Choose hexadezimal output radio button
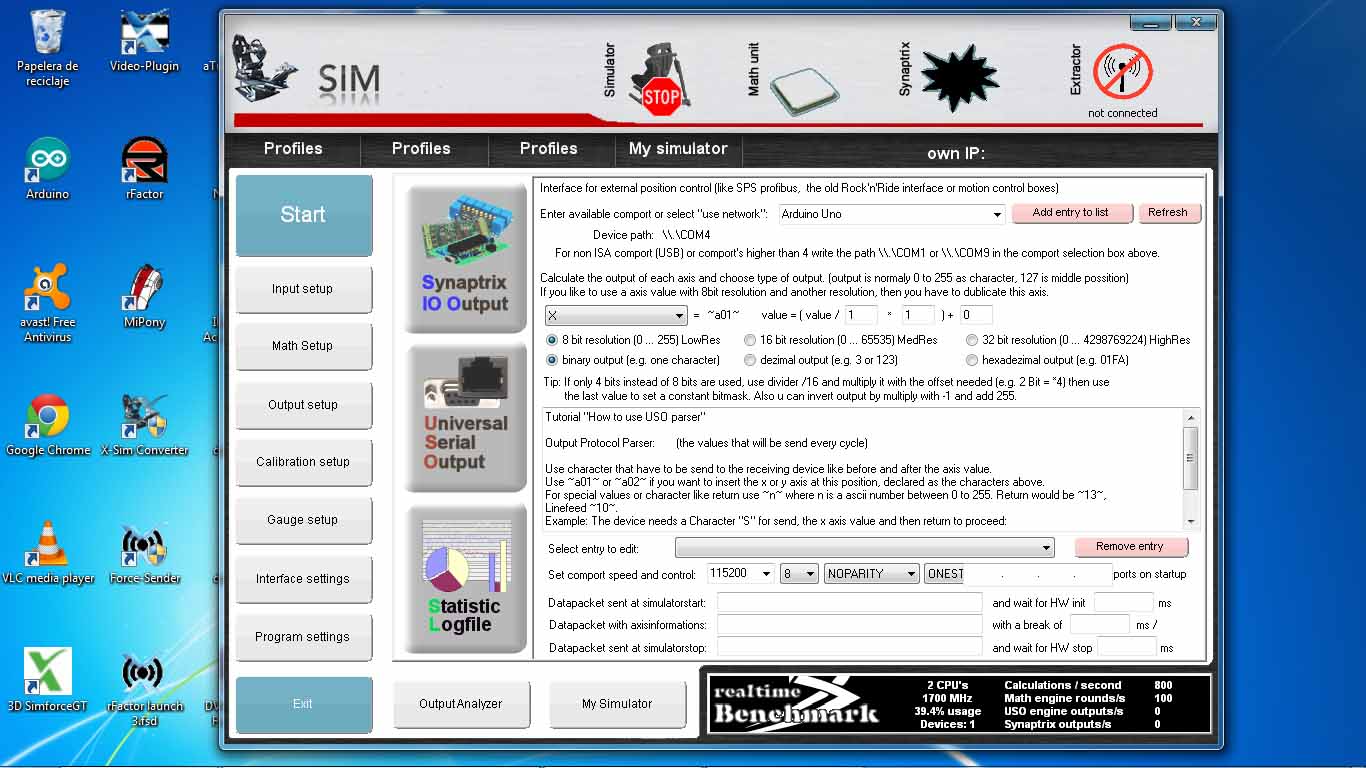This screenshot has height=768, width=1366. pos(972,360)
